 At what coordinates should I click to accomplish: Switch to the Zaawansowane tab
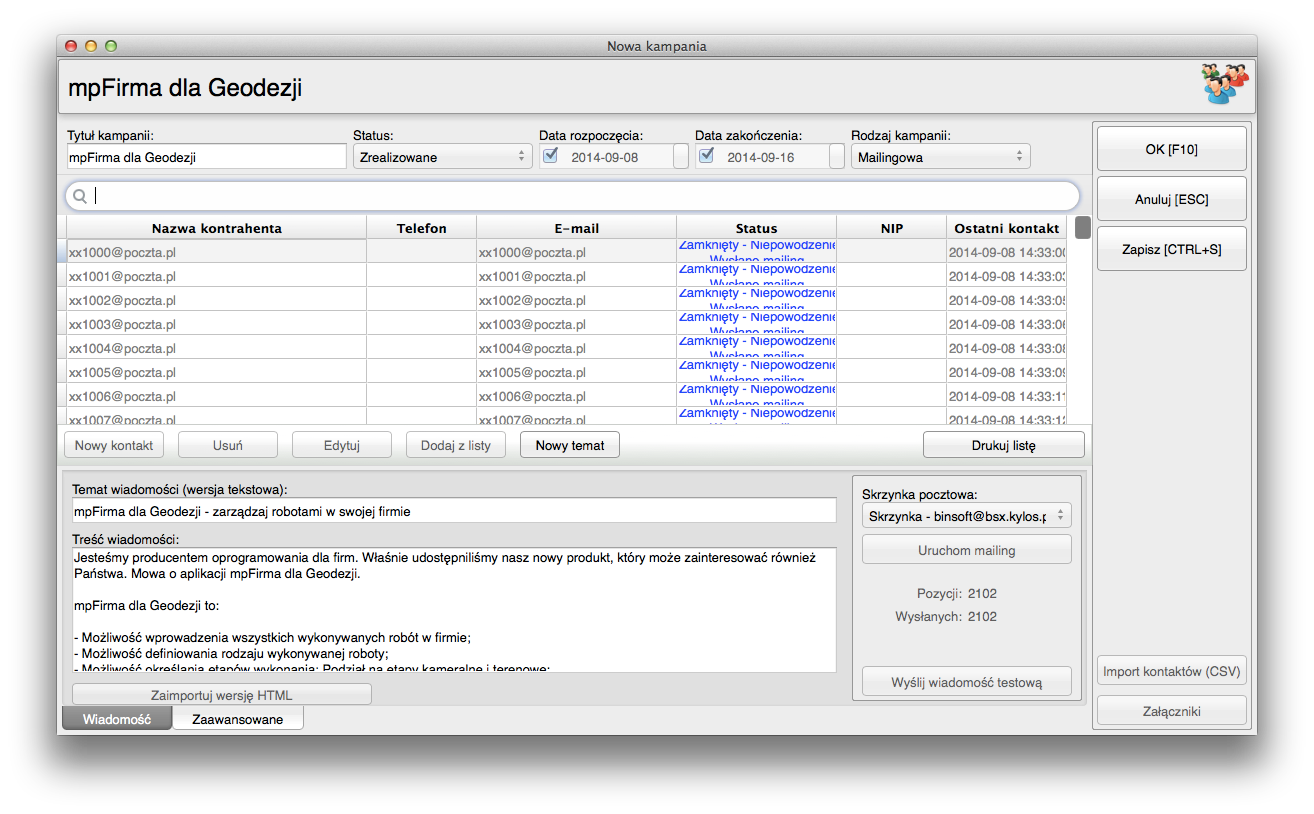pyautogui.click(x=238, y=719)
